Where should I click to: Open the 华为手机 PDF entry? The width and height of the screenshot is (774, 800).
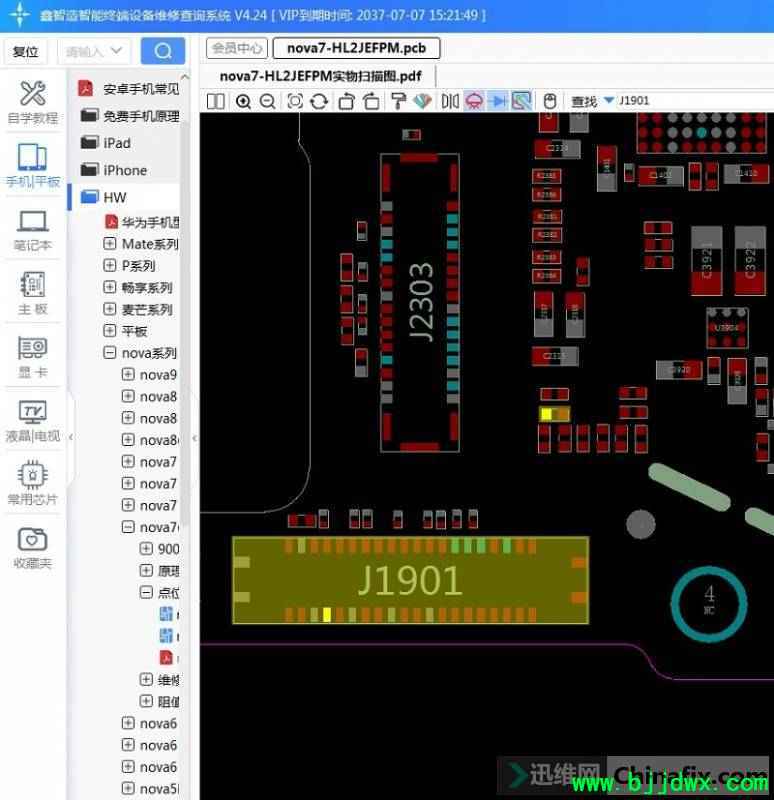tap(142, 222)
